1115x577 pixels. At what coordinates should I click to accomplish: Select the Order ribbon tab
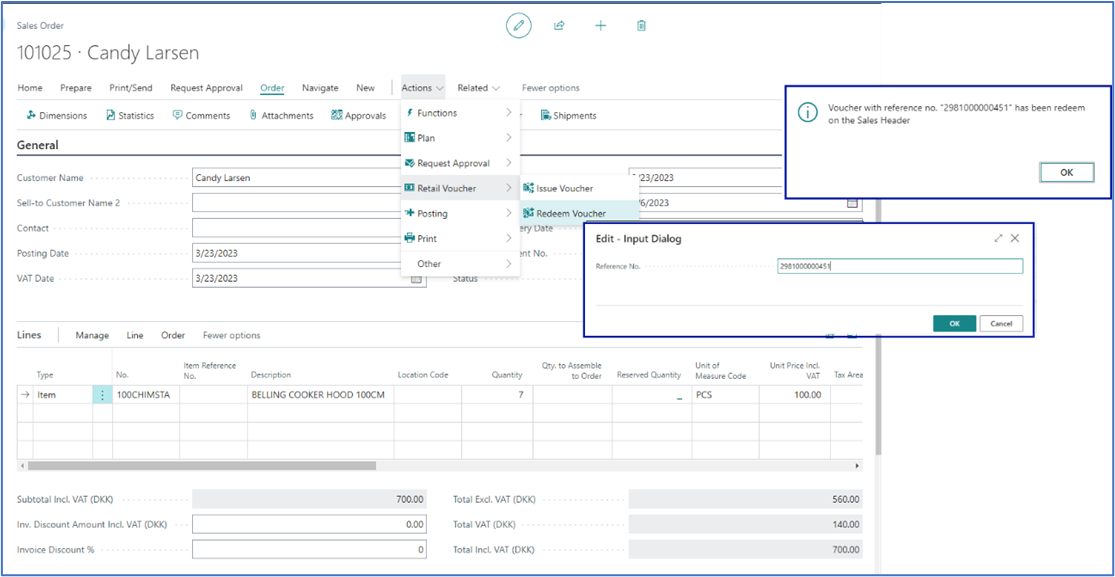pyautogui.click(x=272, y=88)
